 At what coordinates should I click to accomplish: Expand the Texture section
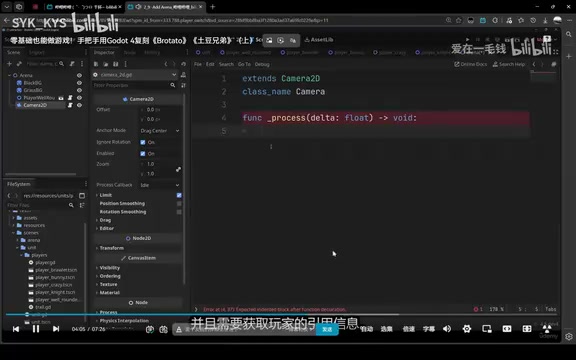coord(107,284)
